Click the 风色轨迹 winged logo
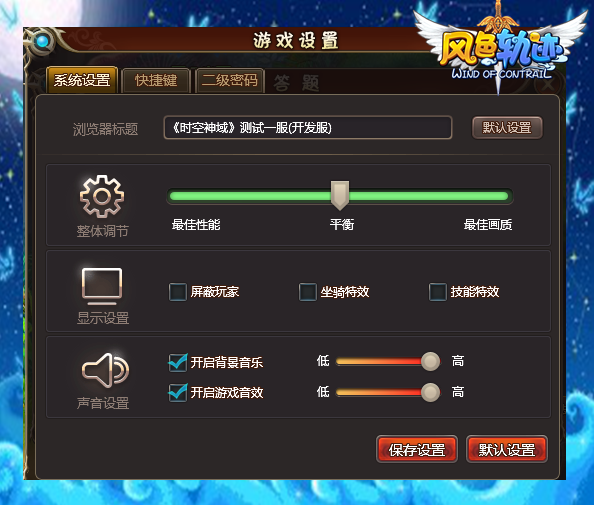Screen dimensions: 594x505 click(x=500, y=47)
